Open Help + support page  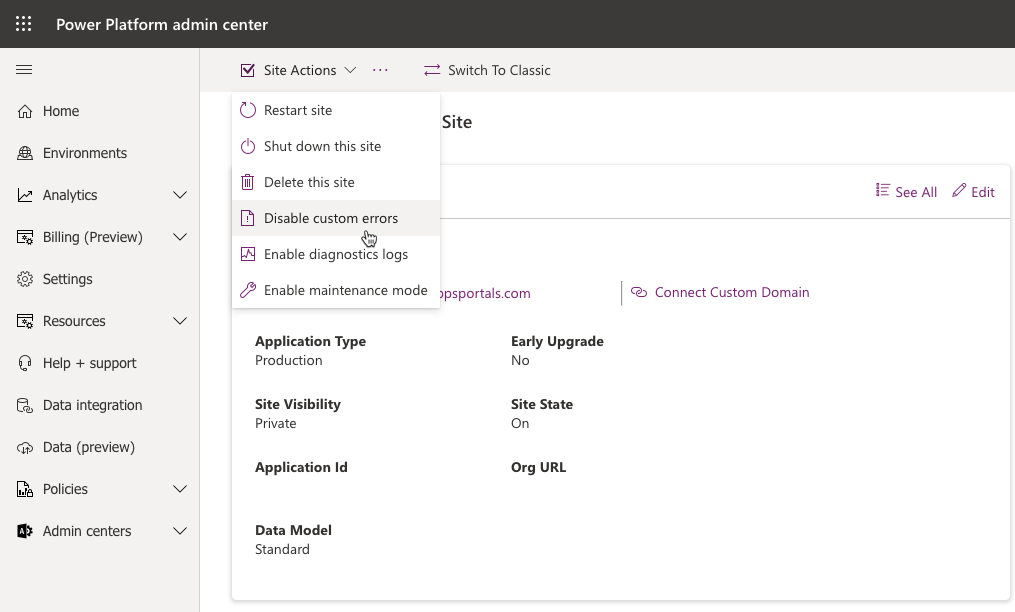(x=89, y=363)
